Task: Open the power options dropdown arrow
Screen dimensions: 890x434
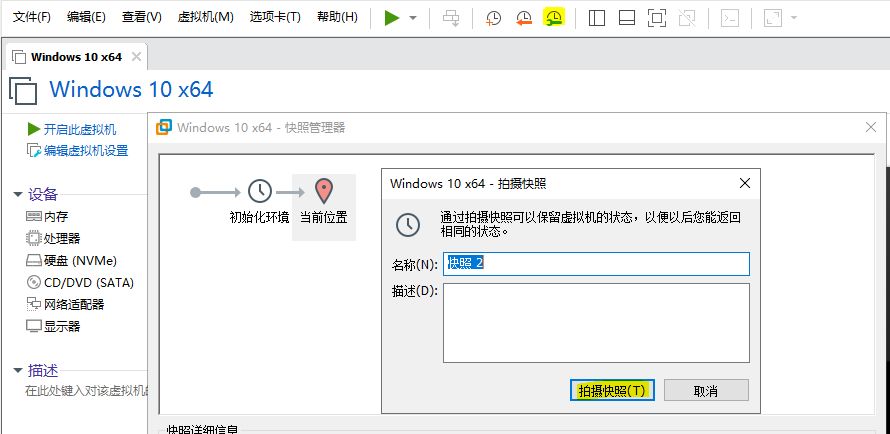Action: [413, 18]
